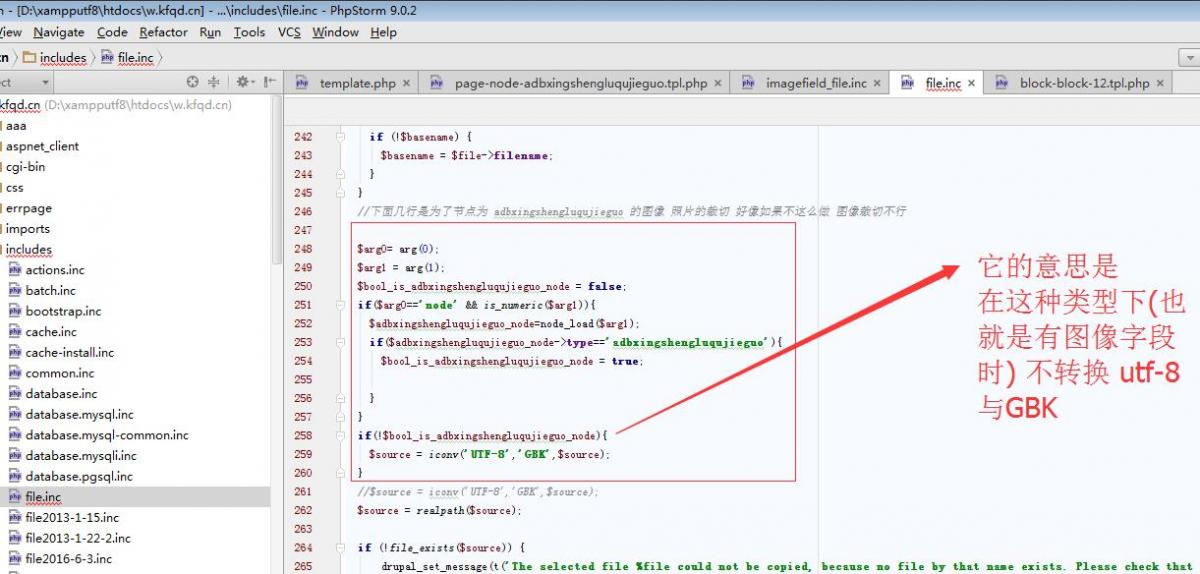Close the imagefield_file.inc tab
This screenshot has width=1200, height=574.
point(877,84)
